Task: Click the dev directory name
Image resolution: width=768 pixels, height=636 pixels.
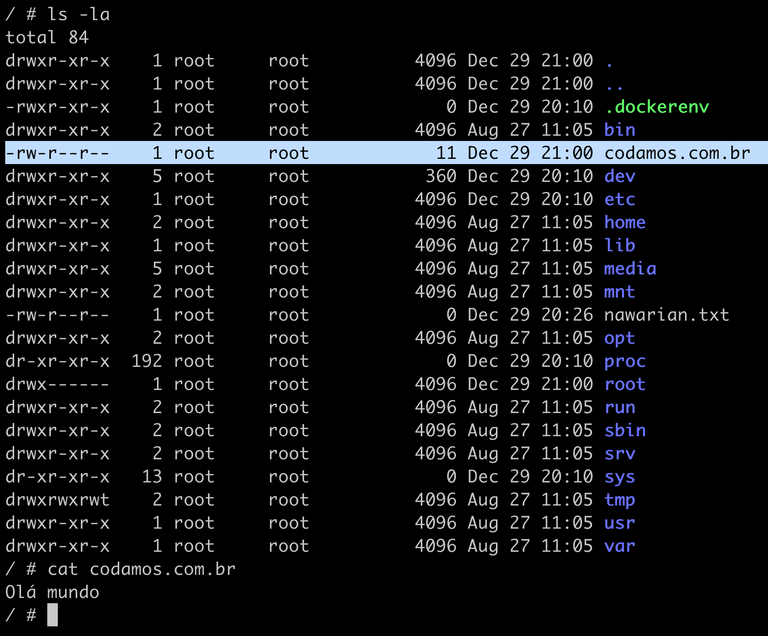Action: (619, 176)
